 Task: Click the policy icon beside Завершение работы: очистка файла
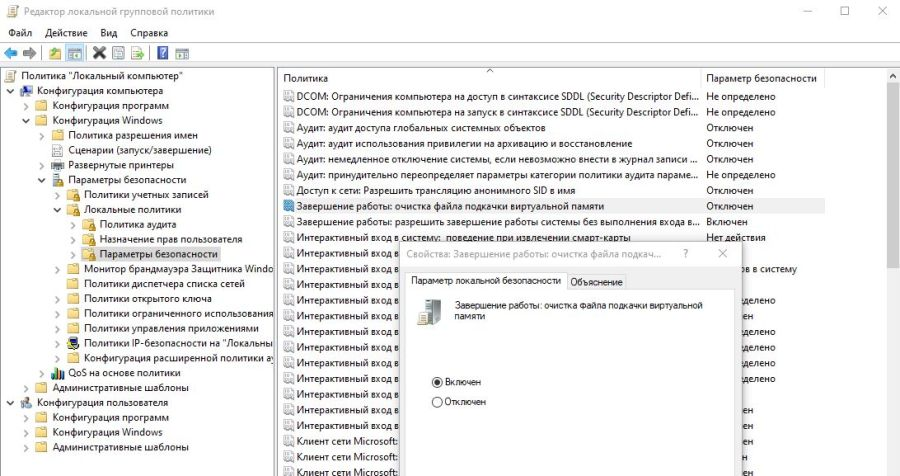(289, 206)
